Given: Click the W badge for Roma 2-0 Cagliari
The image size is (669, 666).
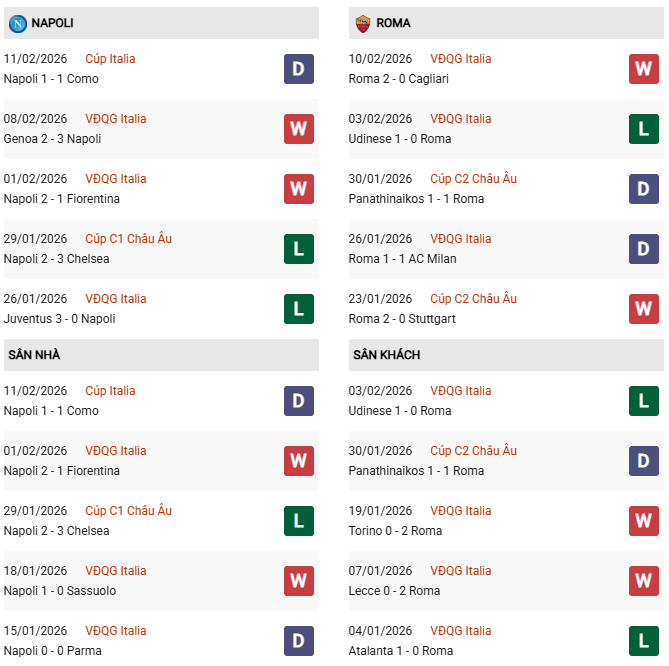Looking at the screenshot, I should [643, 69].
